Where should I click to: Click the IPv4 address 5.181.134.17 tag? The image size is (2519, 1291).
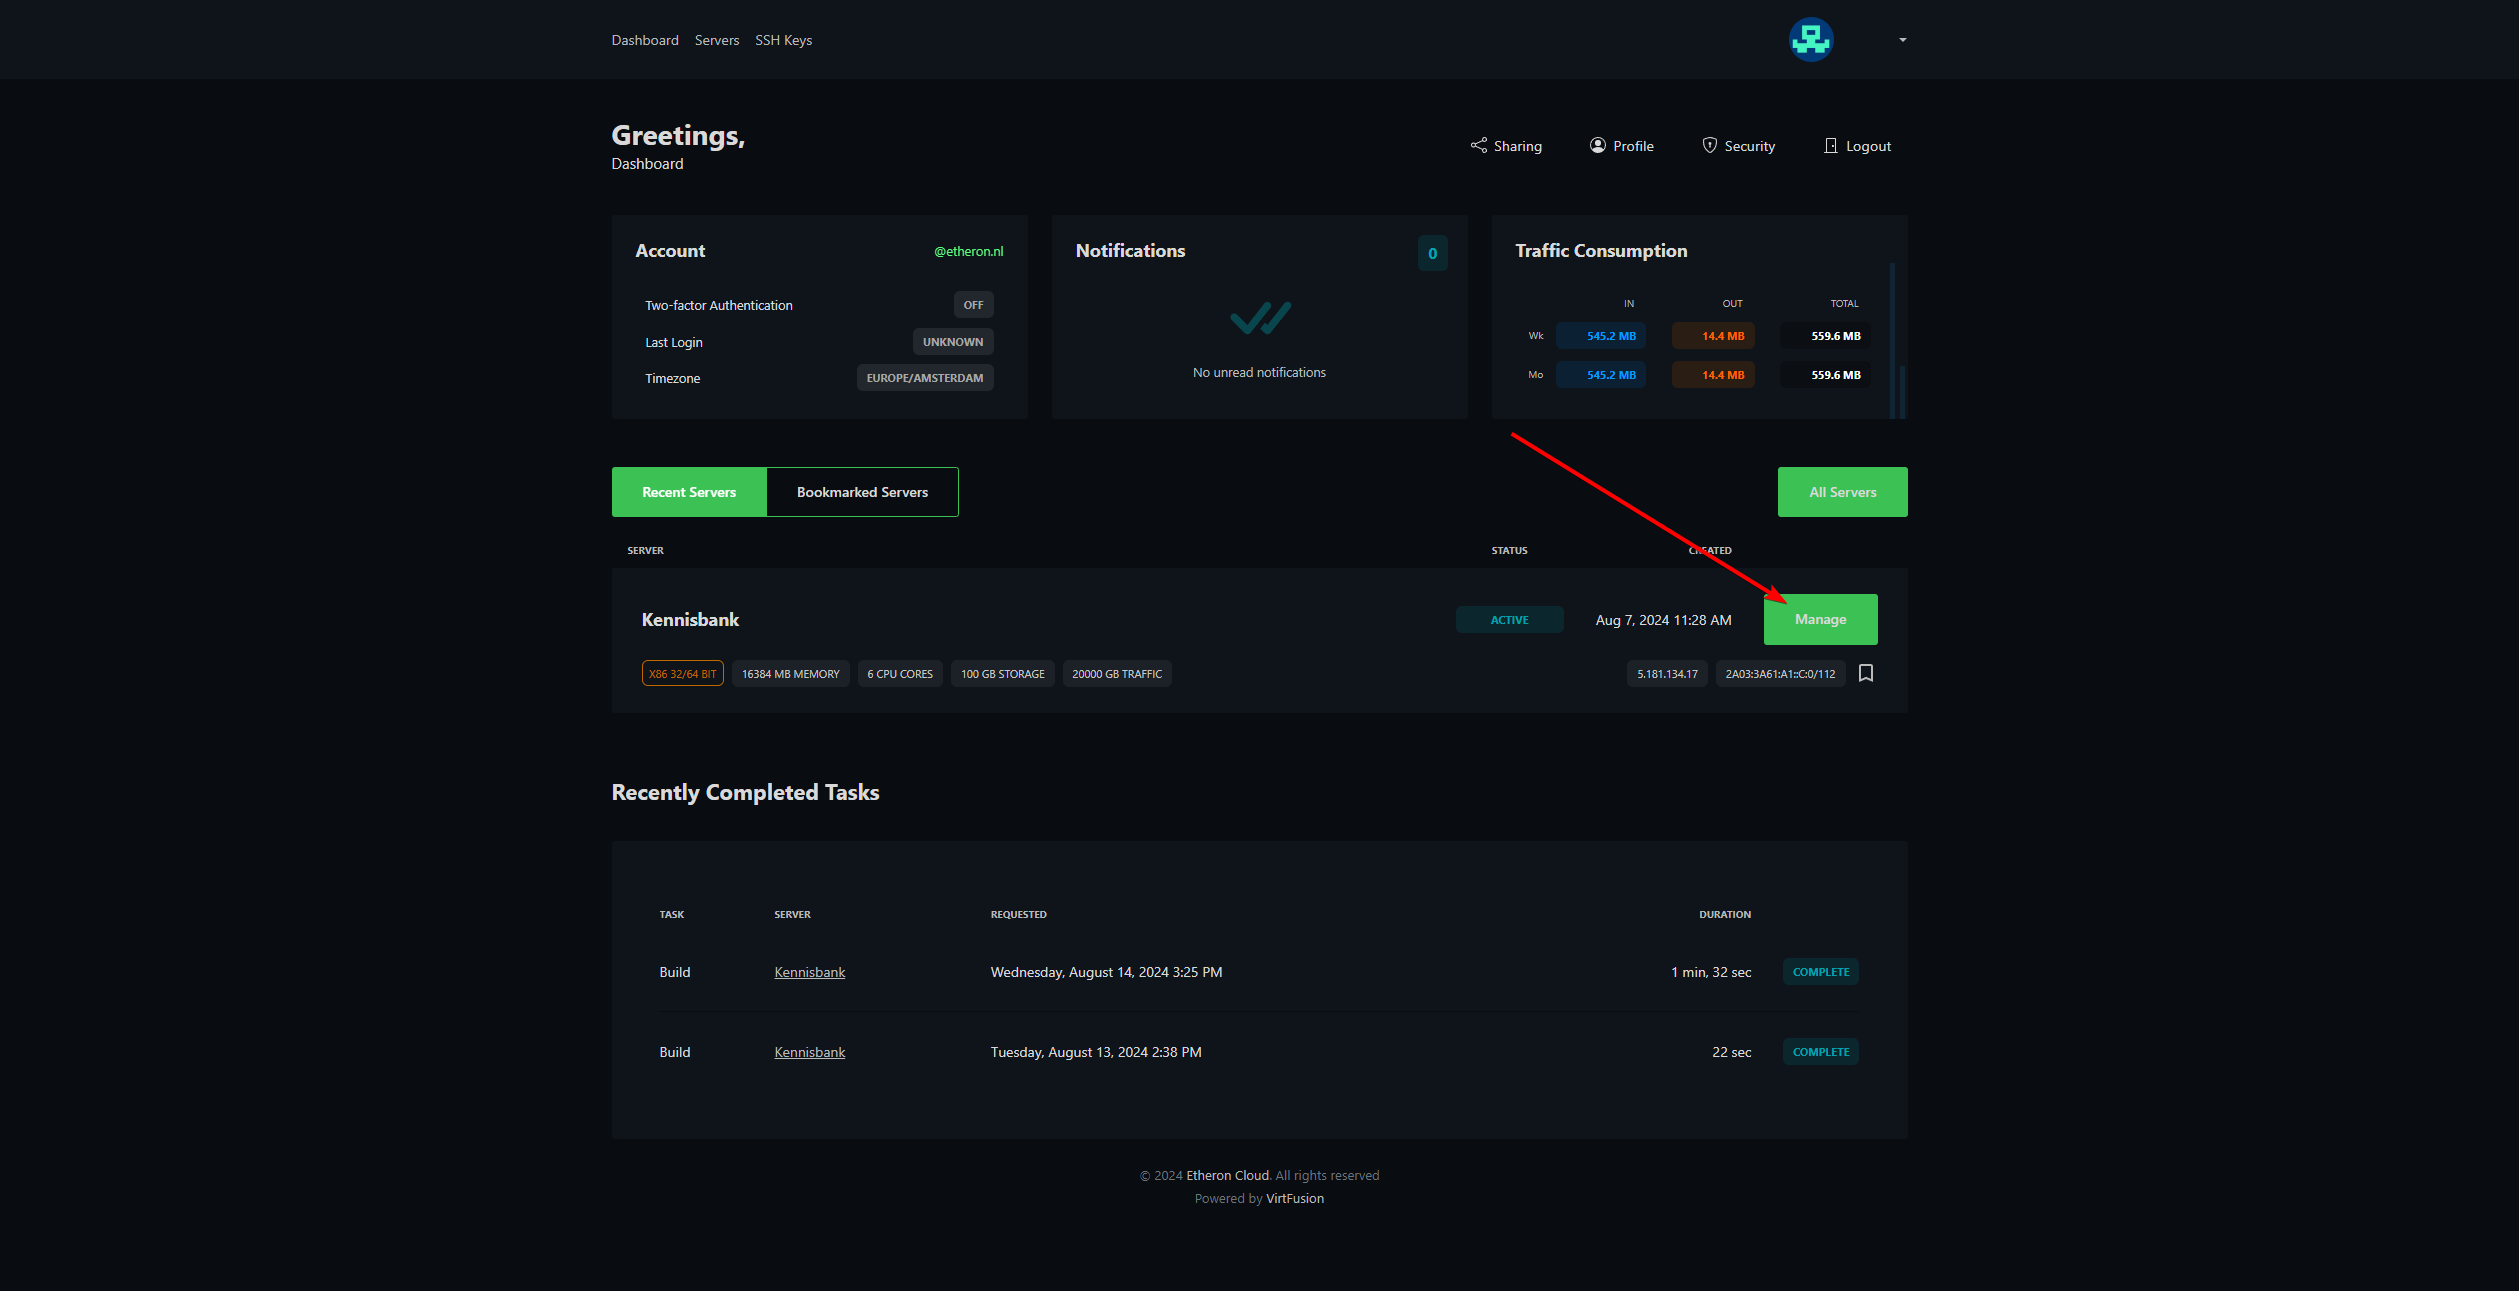click(x=1666, y=674)
